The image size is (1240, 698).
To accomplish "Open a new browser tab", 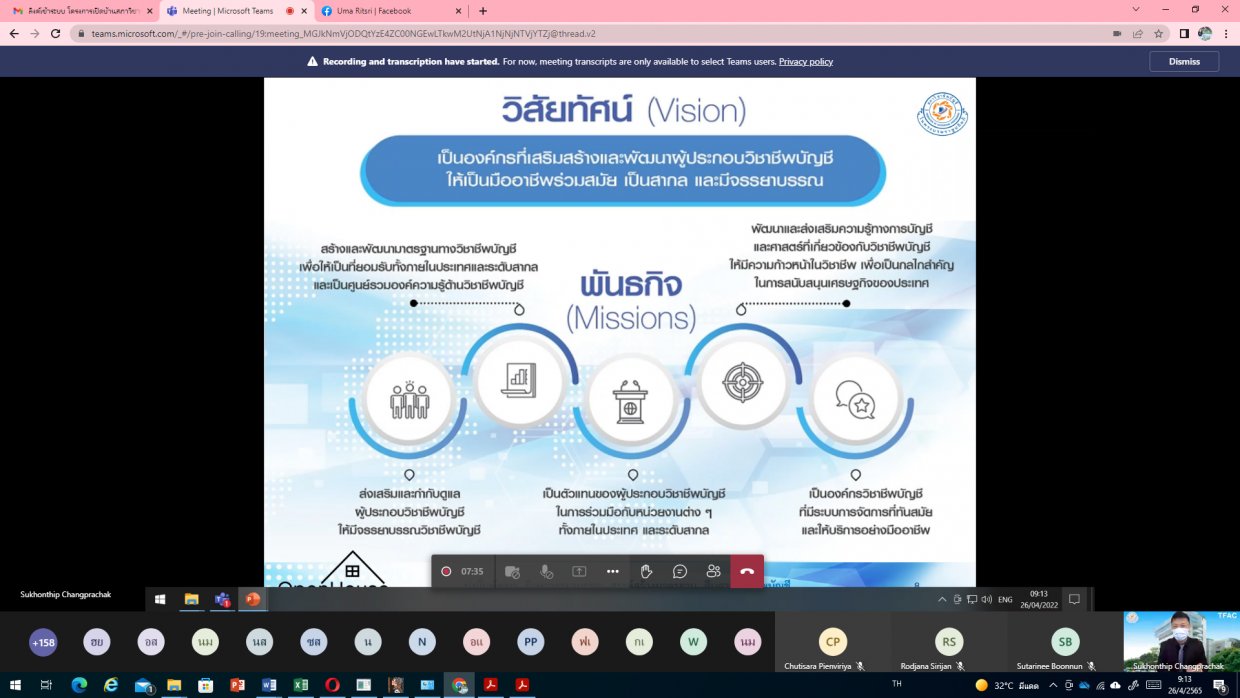I will click(483, 11).
